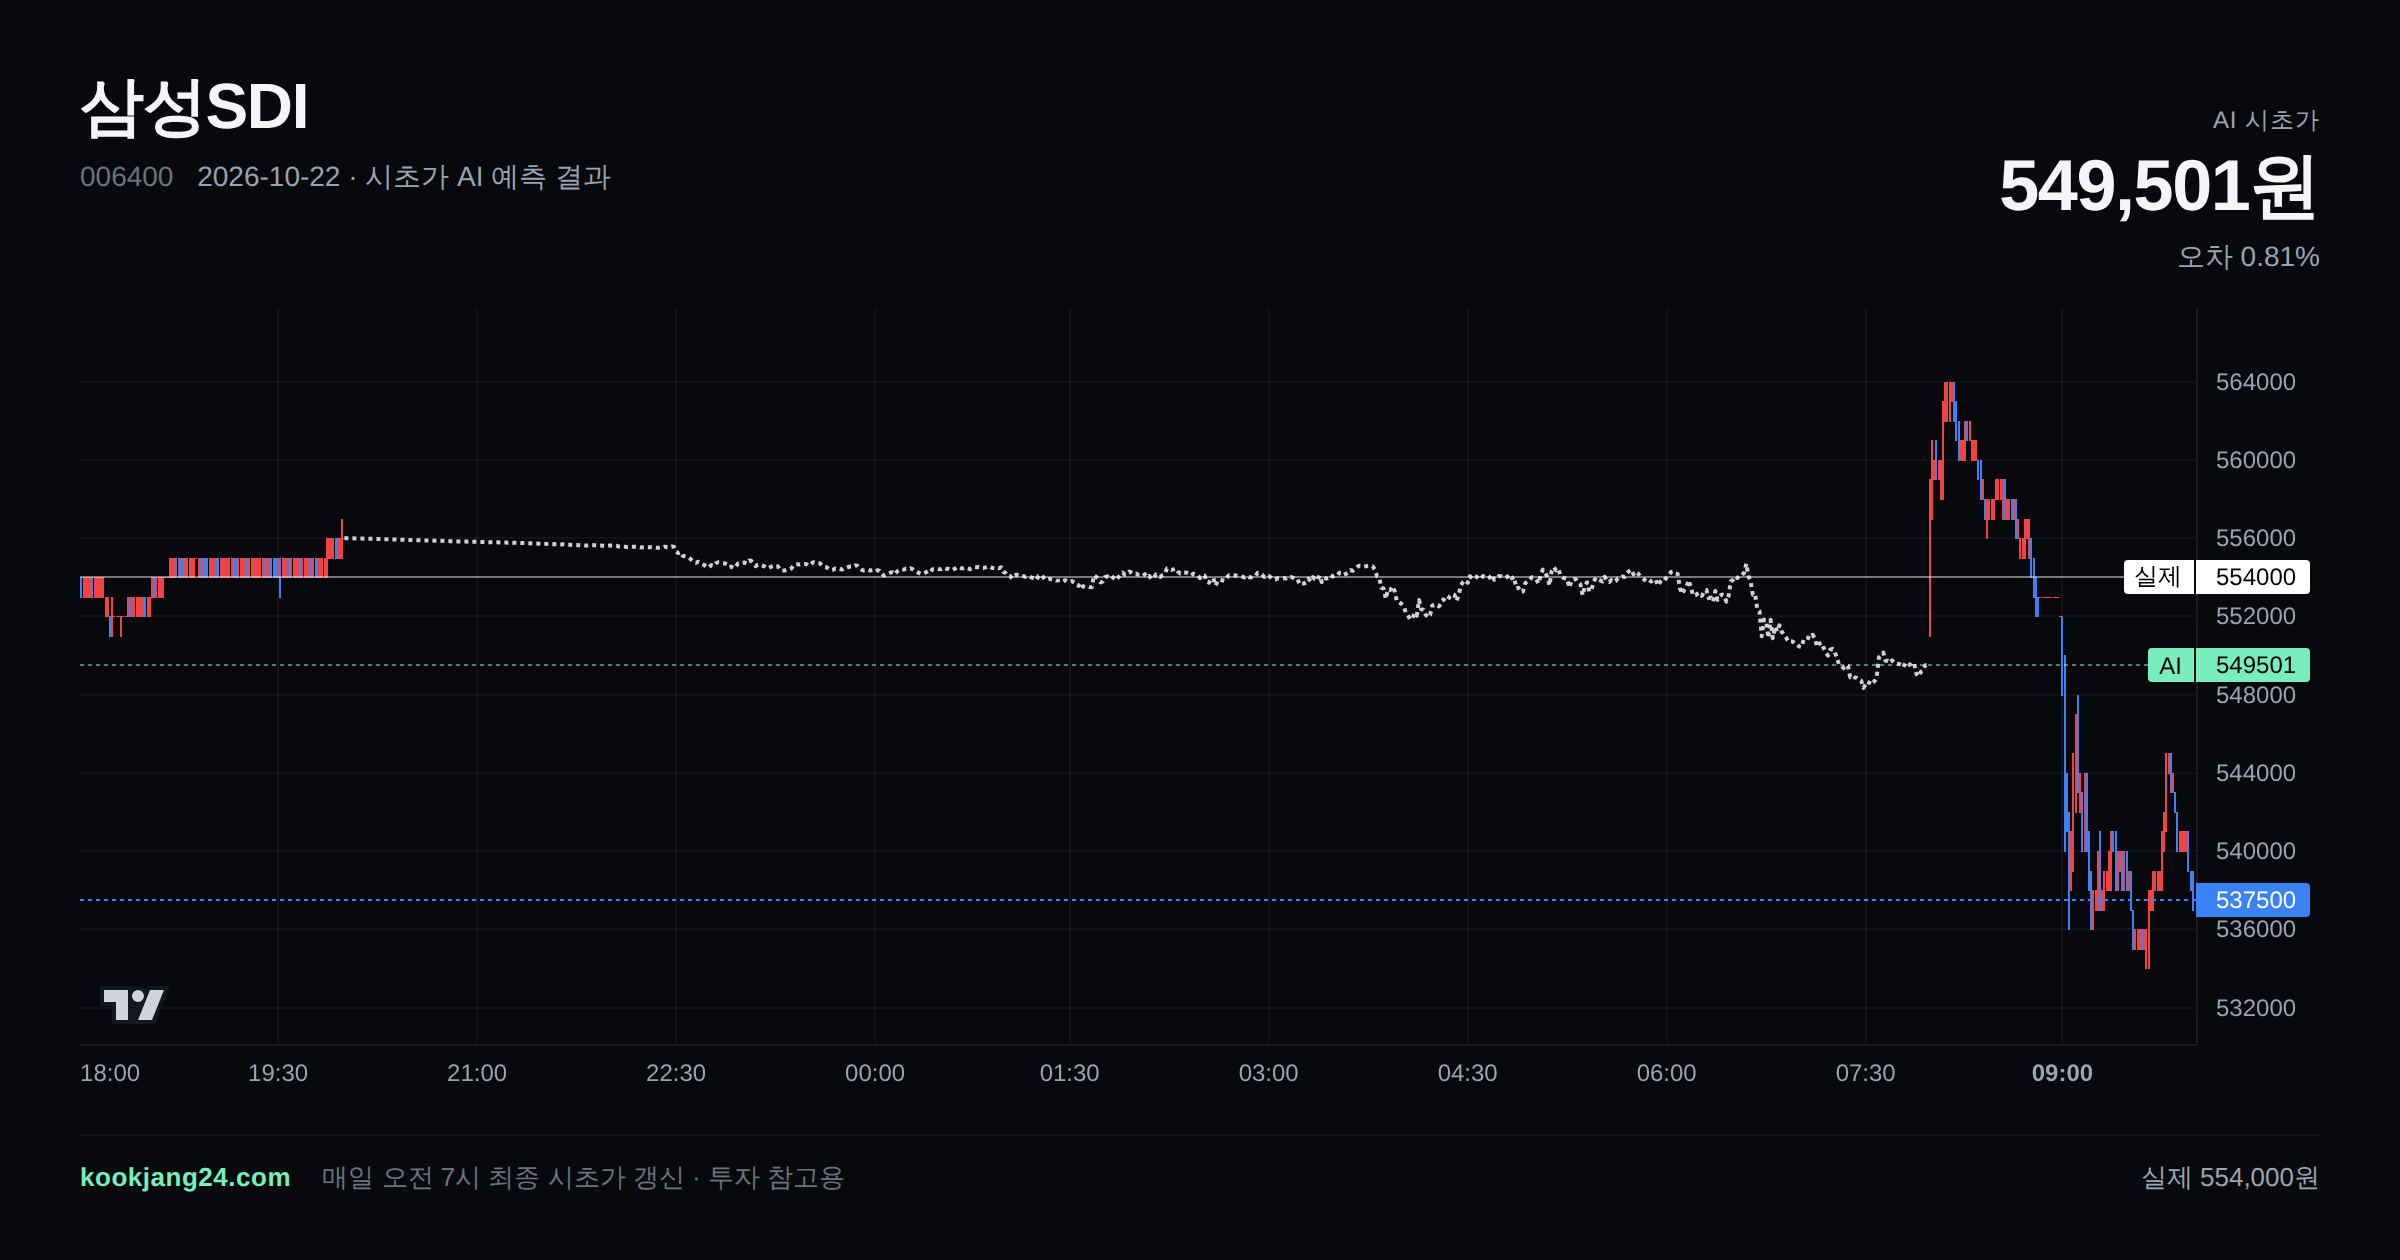
Task: Click the 03:00 time axis label
Action: click(1269, 1073)
